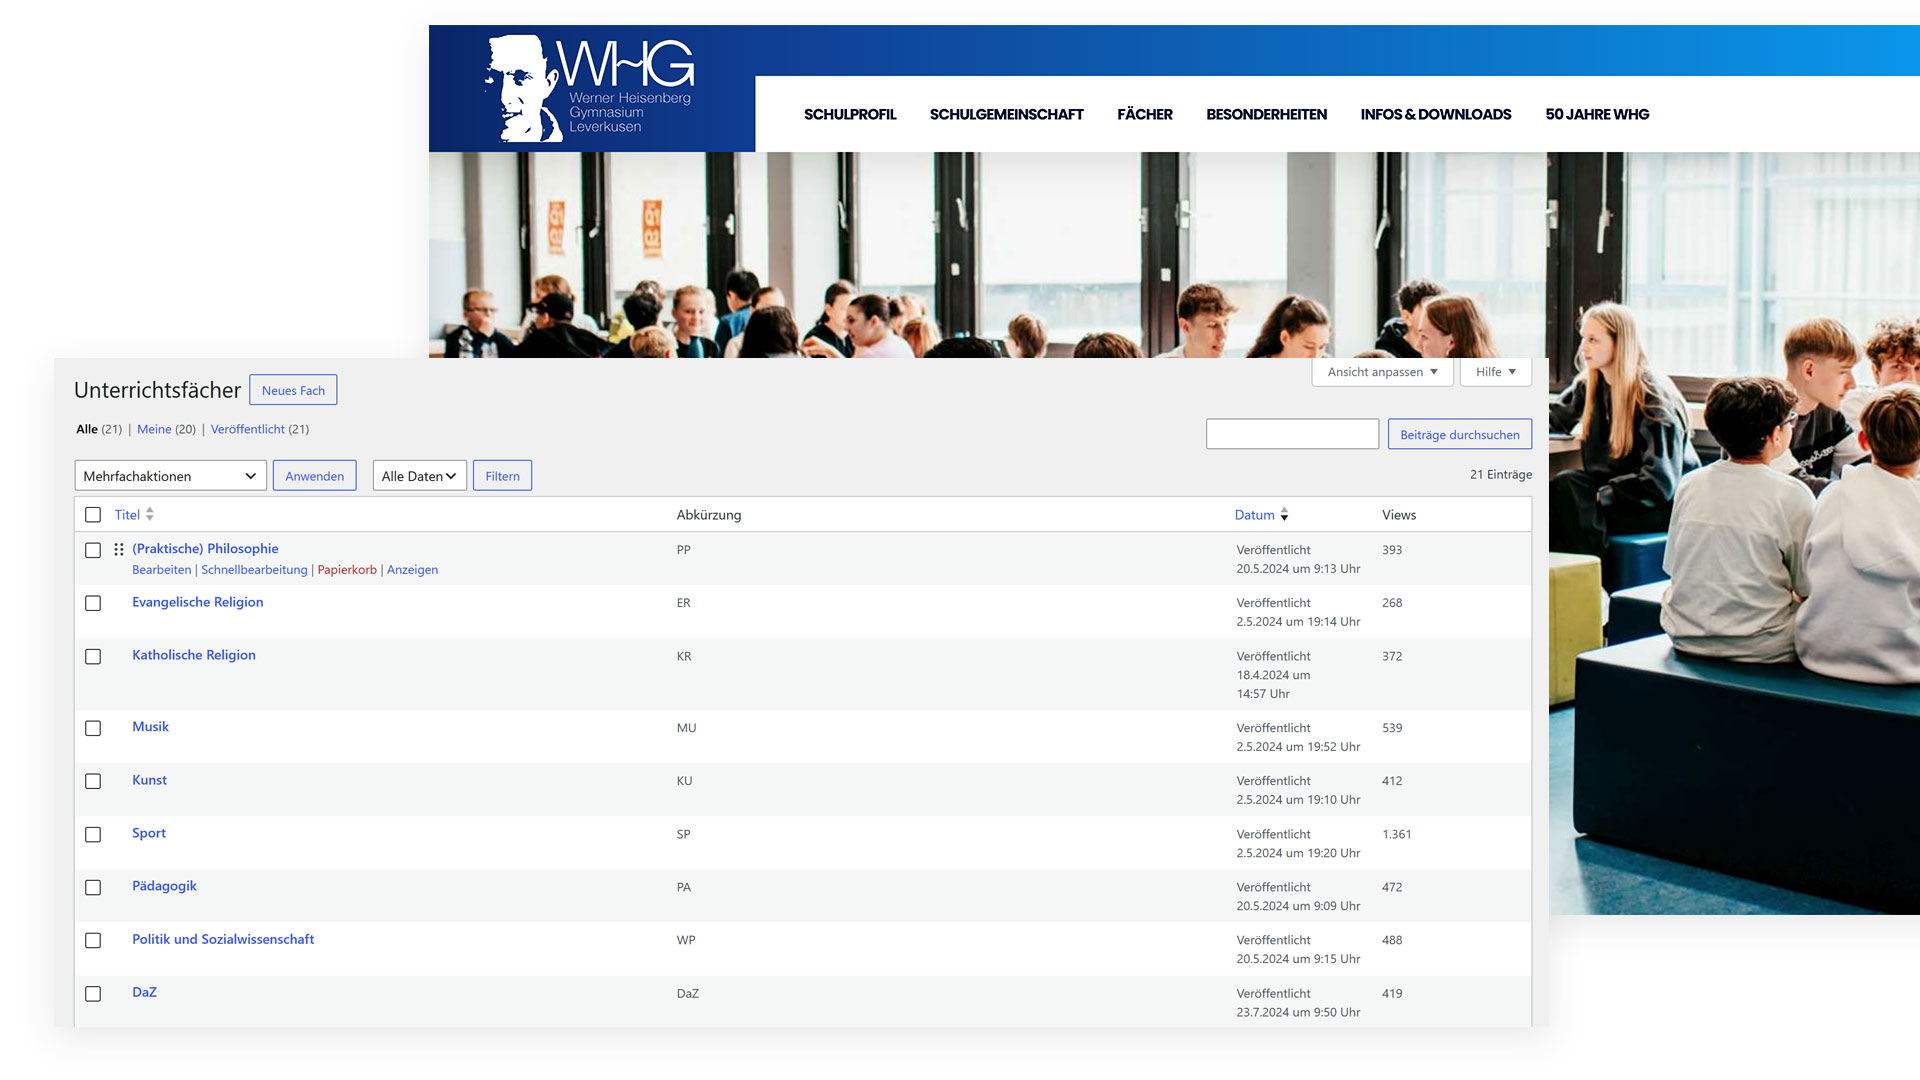Screen dimensions: 1920x1080
Task: Select the DaZ row checkbox
Action: click(x=93, y=993)
